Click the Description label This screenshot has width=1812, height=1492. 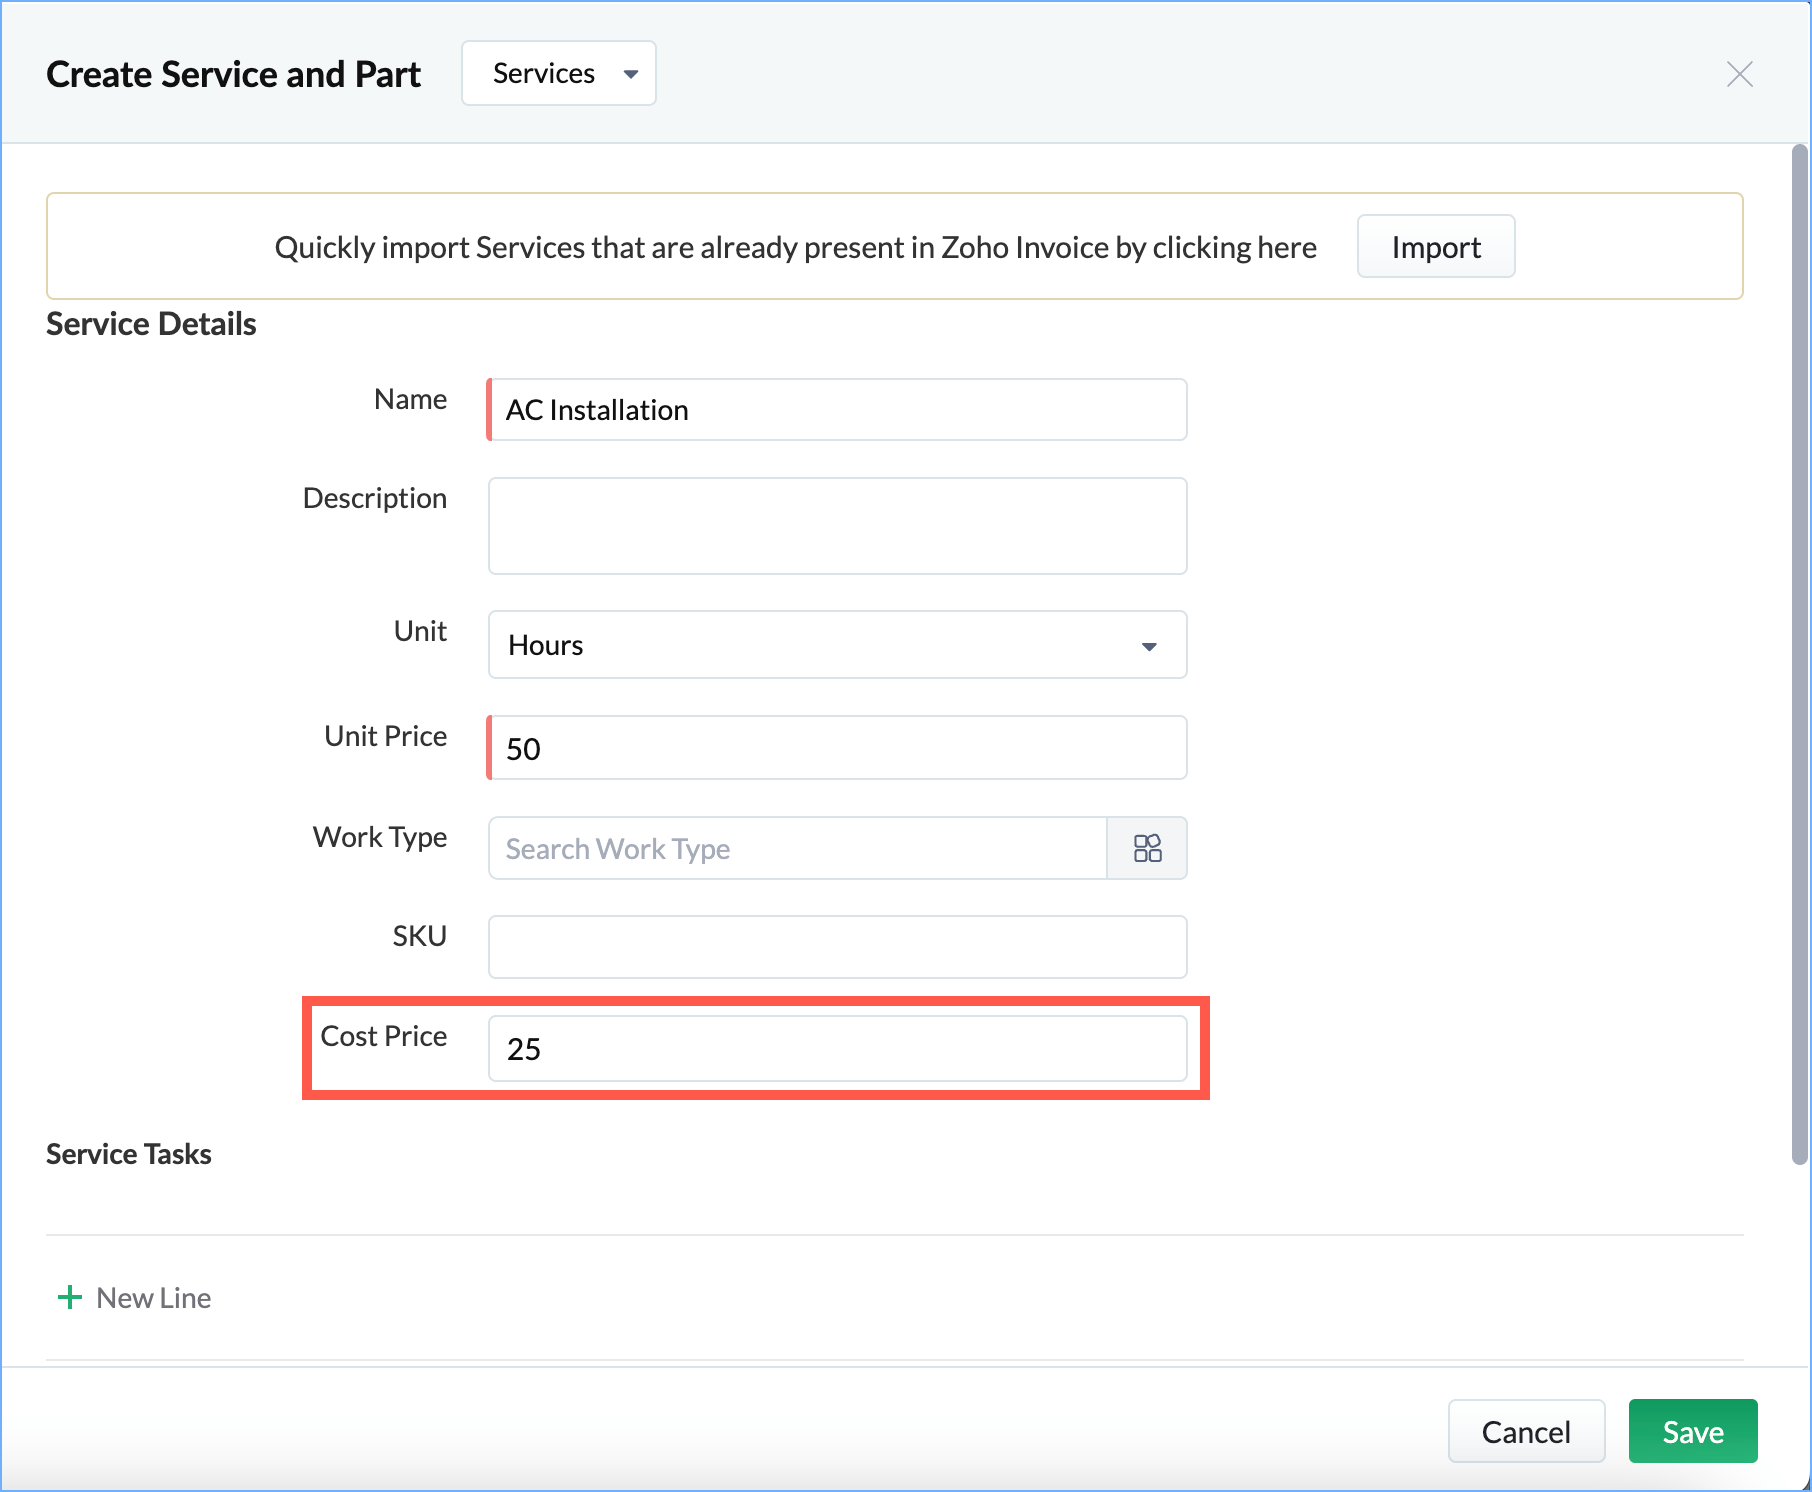pyautogui.click(x=374, y=498)
